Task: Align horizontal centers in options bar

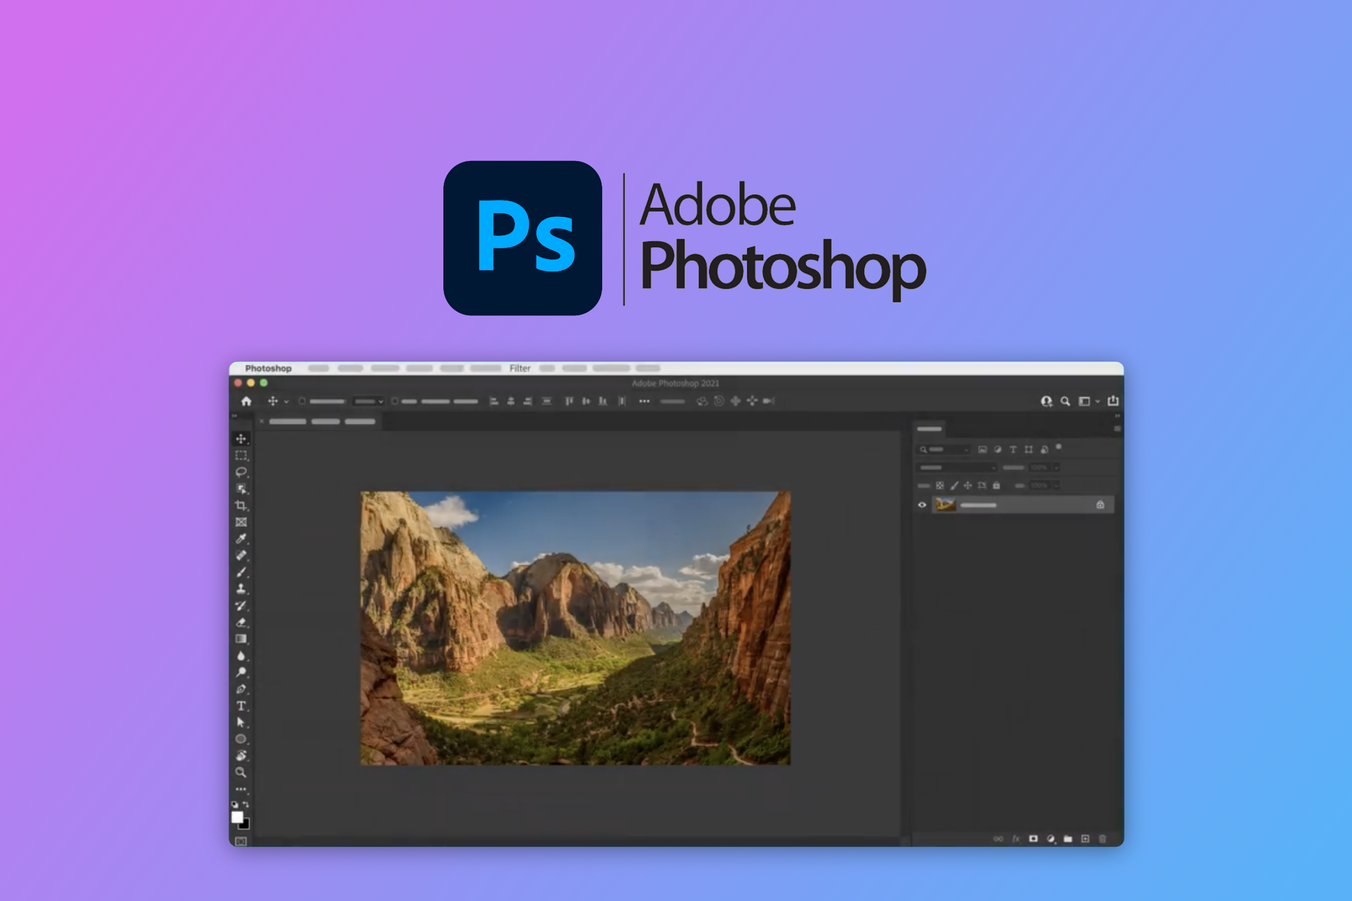Action: (511, 401)
